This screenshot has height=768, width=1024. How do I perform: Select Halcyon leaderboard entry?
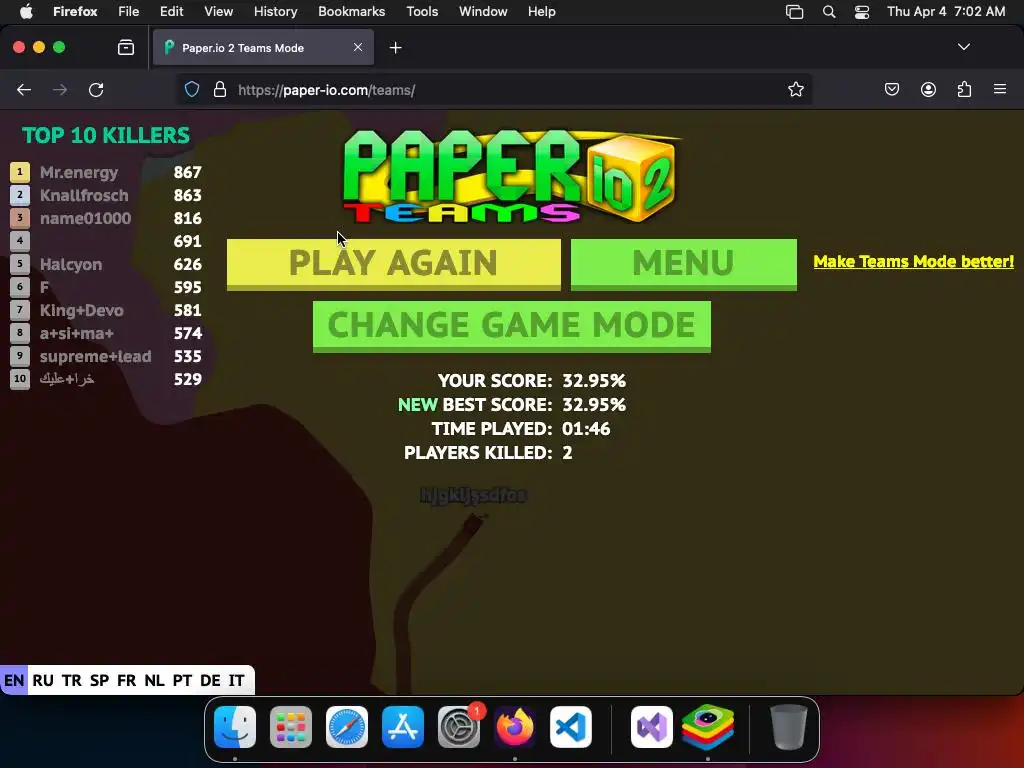pos(106,264)
